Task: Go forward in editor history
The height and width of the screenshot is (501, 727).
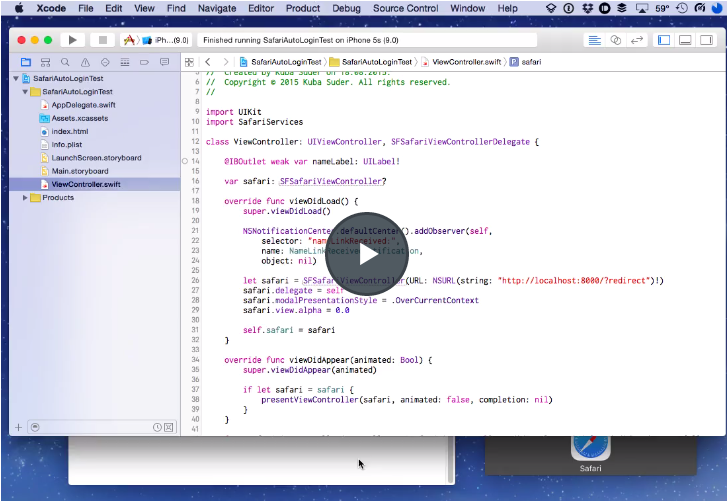Action: 226,62
